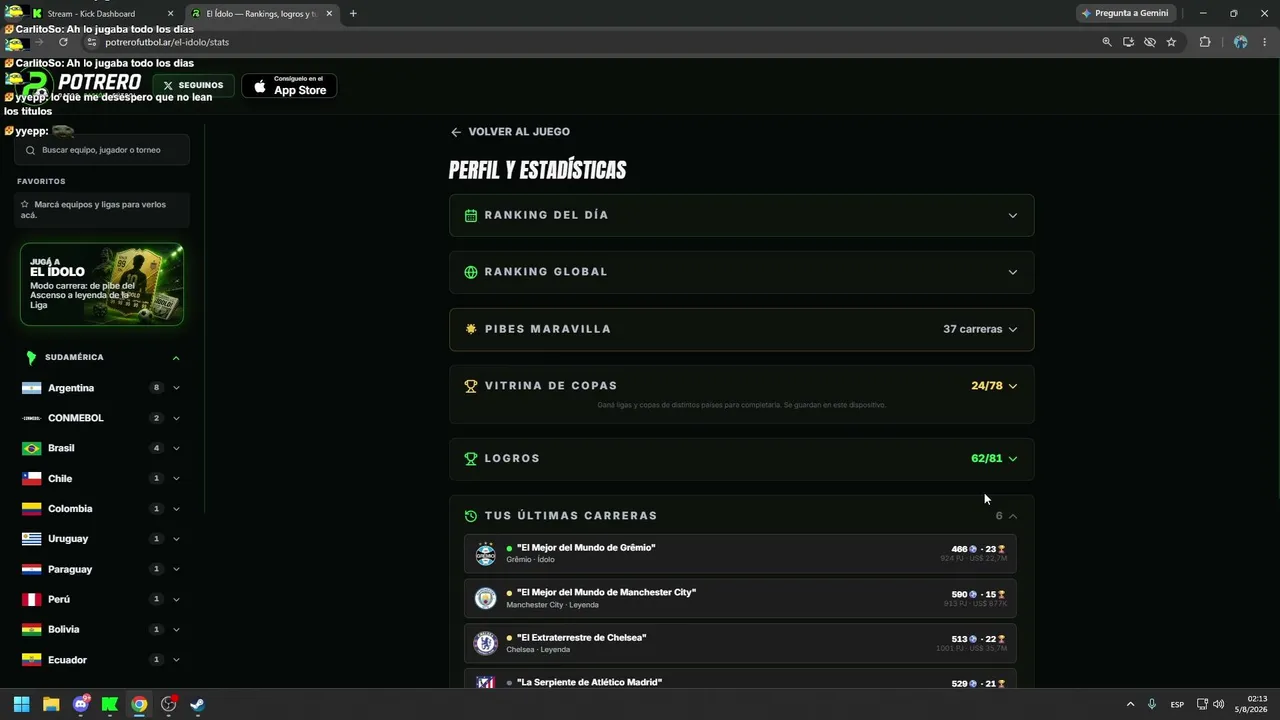Click the Grêmio club crest
Viewport: 1280px width, 720px height.
point(485,554)
